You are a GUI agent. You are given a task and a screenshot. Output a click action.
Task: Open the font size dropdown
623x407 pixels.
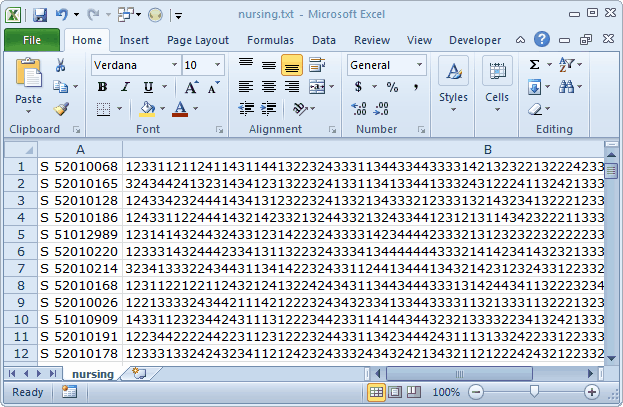coord(216,65)
